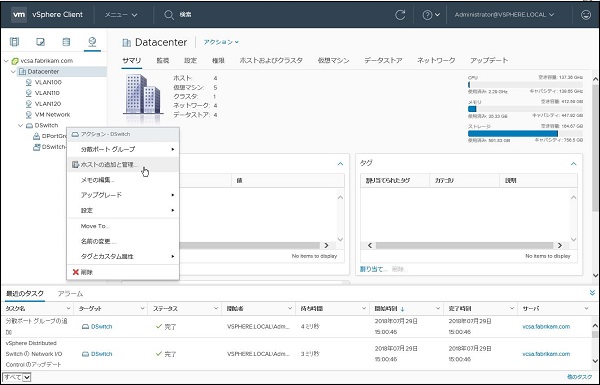This screenshot has width=600, height=385.
Task: Open DSwitch link in first task row
Action: pos(101,326)
